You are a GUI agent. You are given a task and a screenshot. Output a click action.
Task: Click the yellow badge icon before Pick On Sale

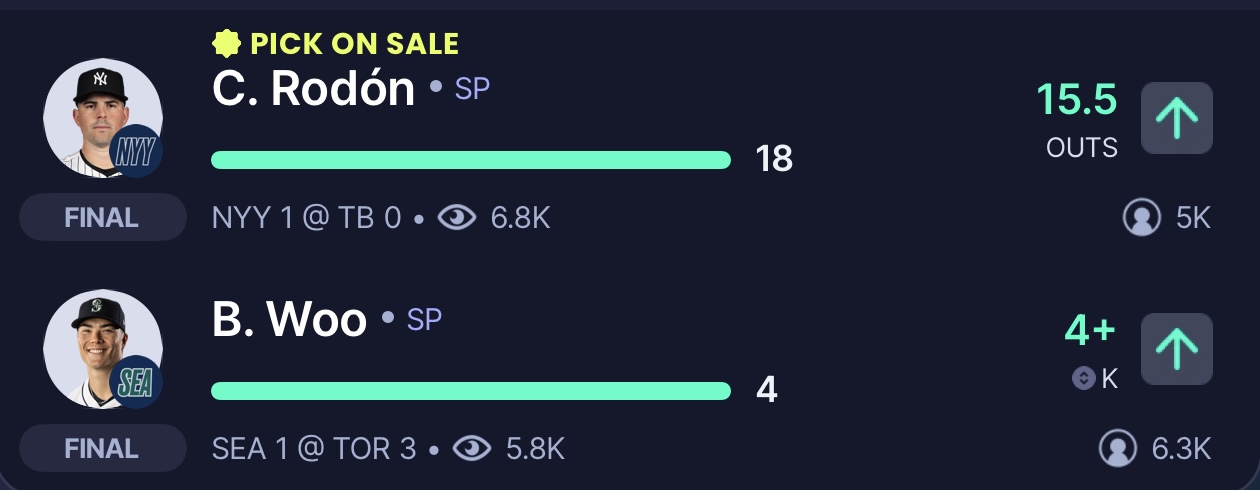click(227, 43)
